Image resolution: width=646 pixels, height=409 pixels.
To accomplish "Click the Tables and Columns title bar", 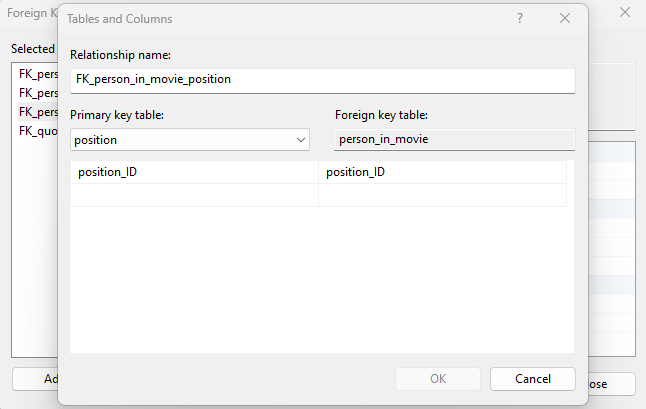I will [280, 19].
